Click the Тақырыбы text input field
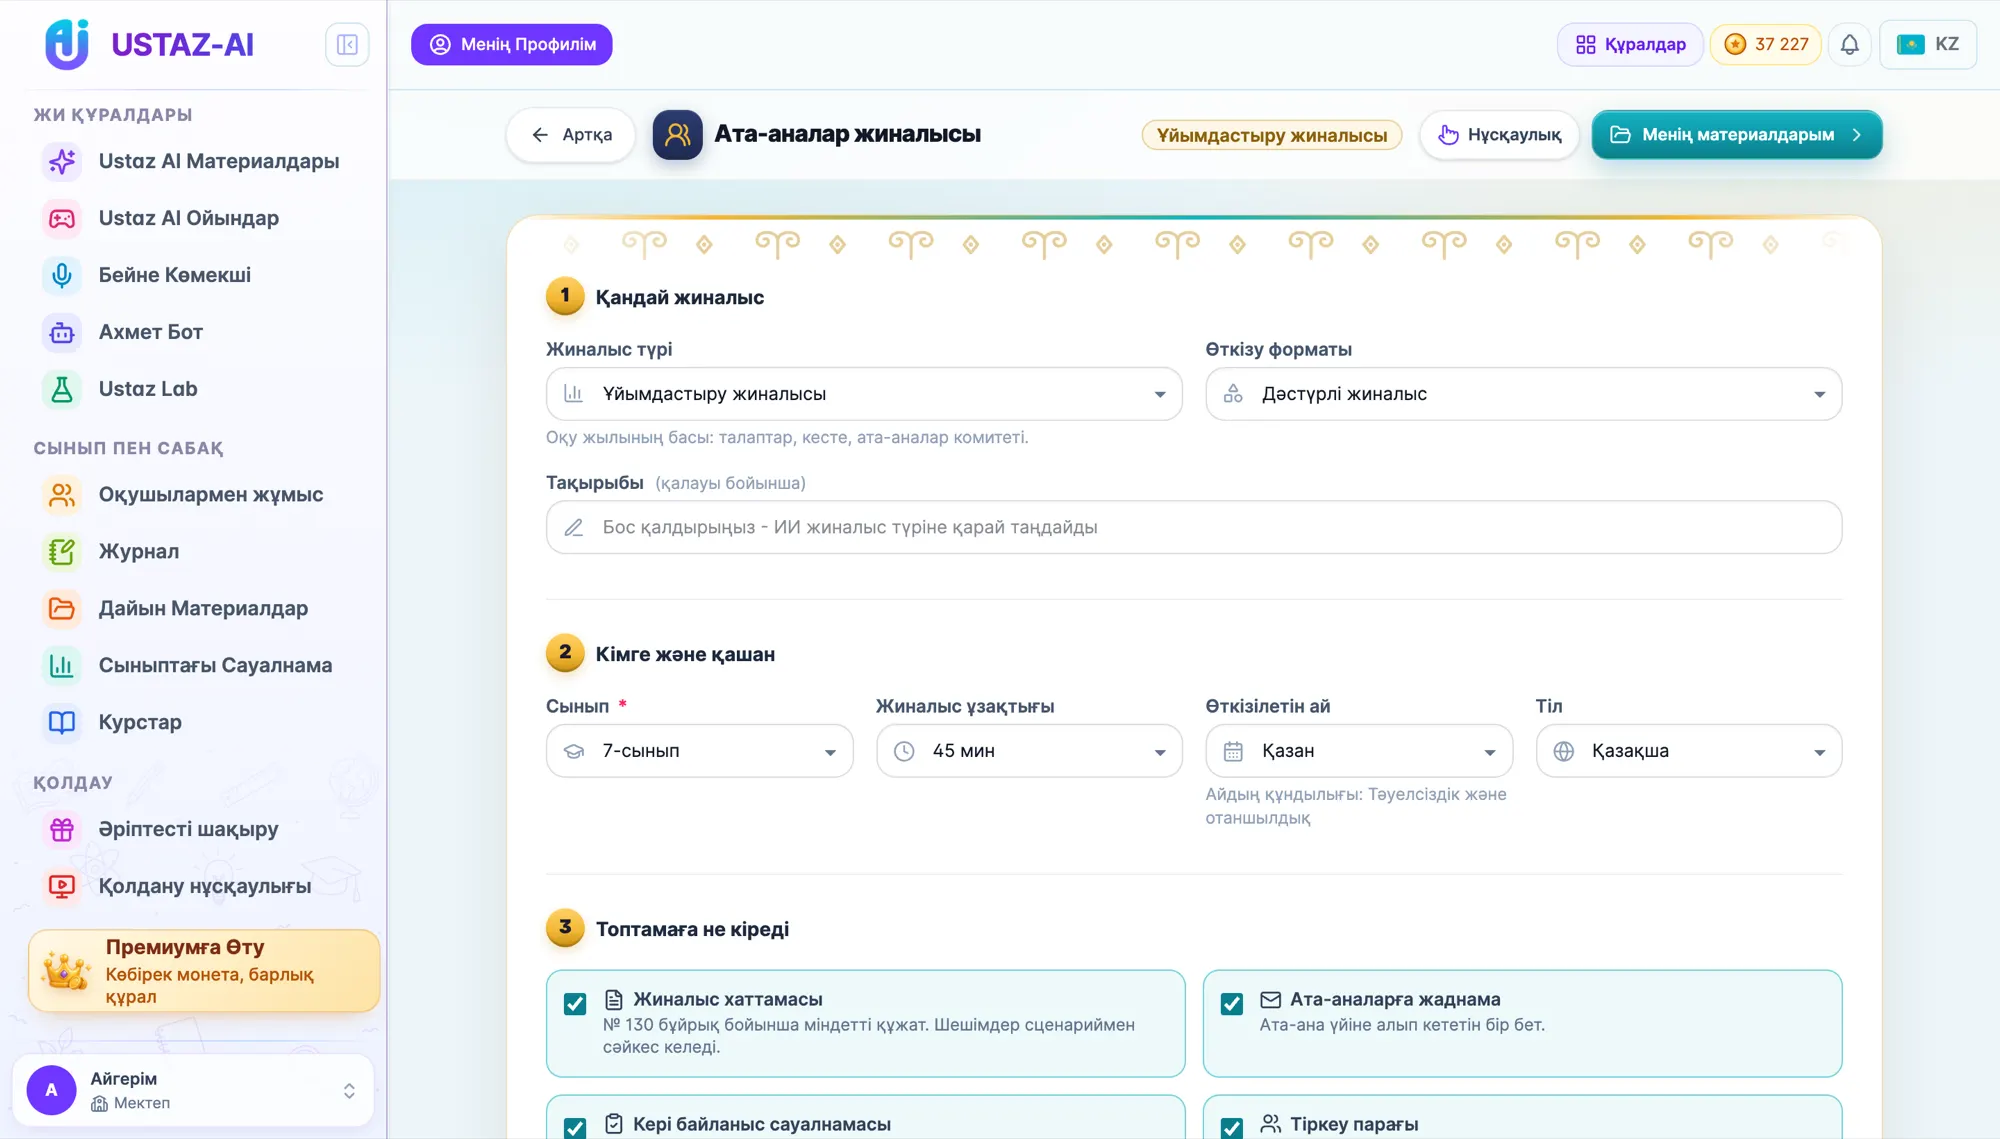Screen dimensions: 2000x1139 pos(1193,527)
